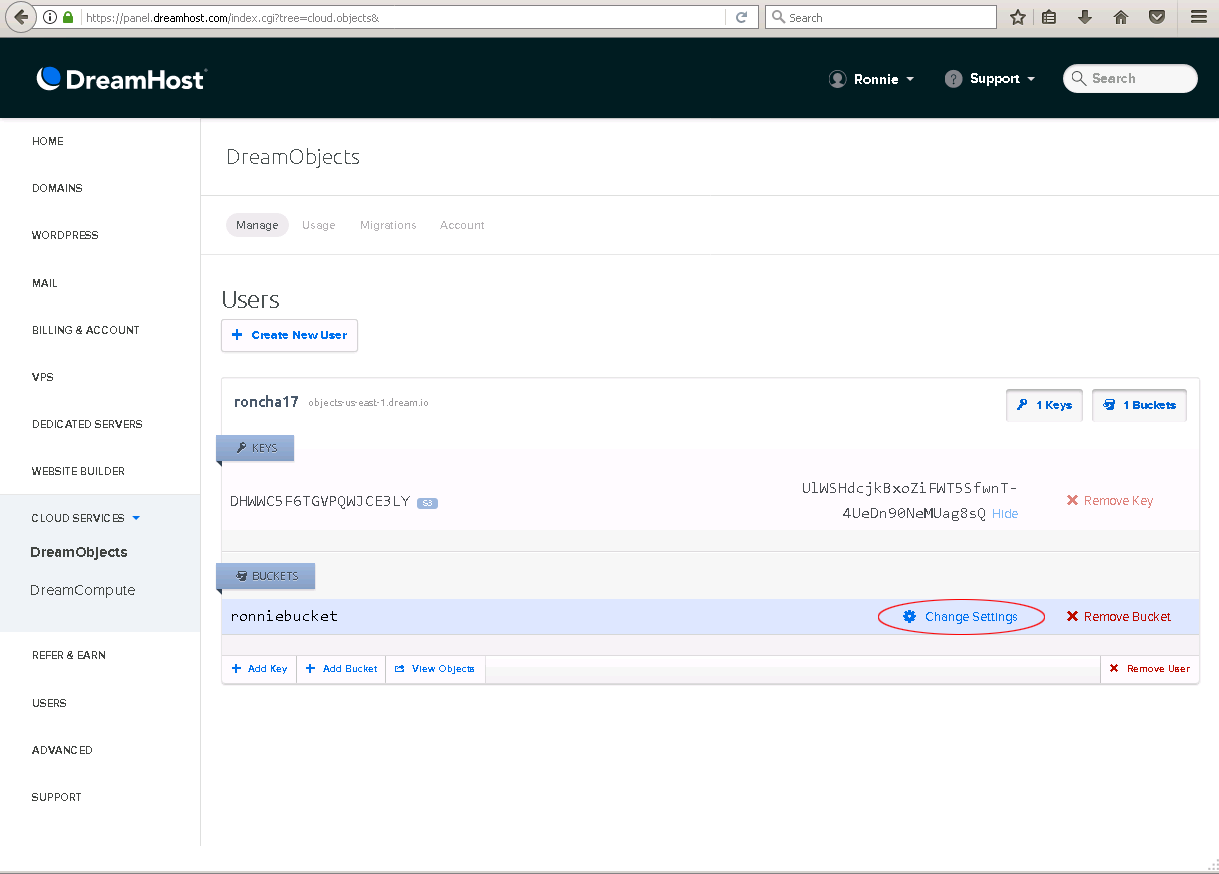Open the bookmarks list icon
1219x874 pixels.
[1049, 17]
